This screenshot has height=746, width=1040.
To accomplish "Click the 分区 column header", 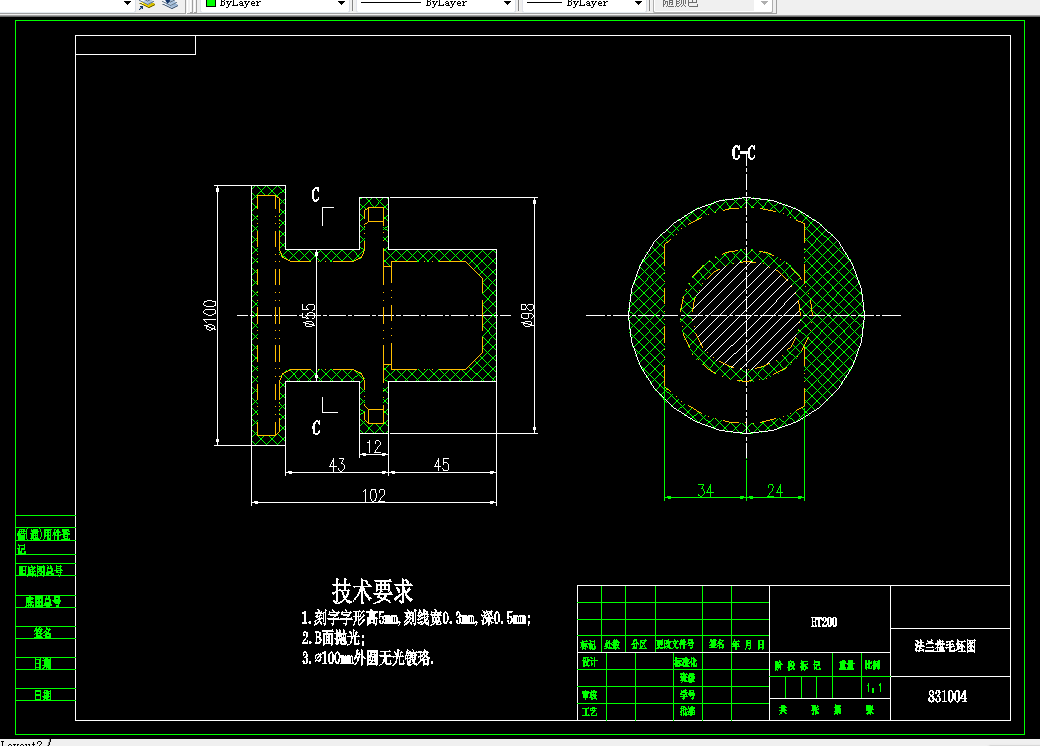I will click(x=639, y=645).
